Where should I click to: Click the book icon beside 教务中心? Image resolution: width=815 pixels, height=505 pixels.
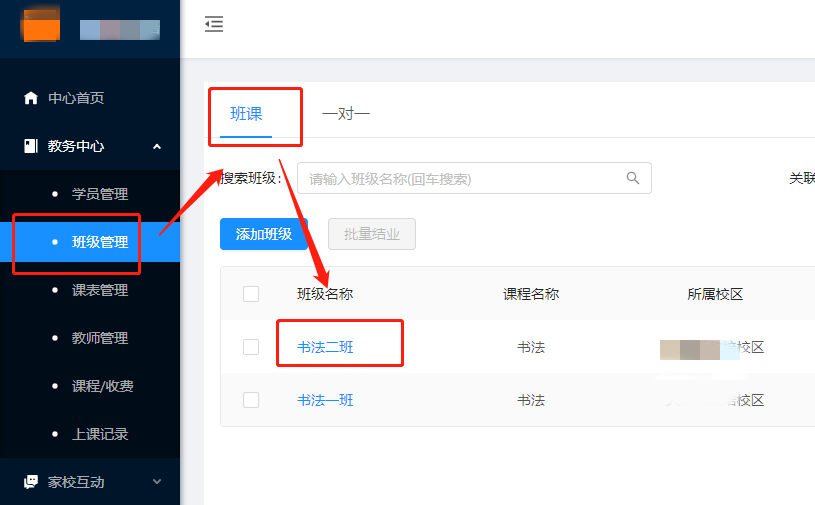(x=31, y=146)
